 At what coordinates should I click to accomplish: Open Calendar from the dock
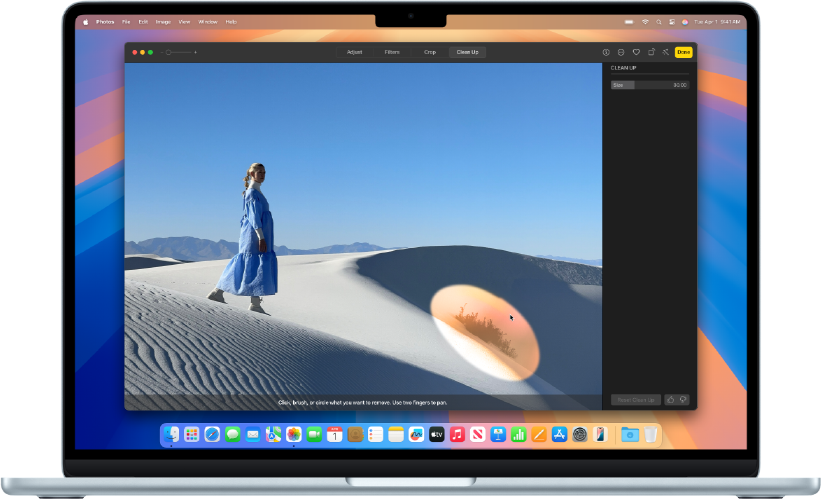click(335, 434)
